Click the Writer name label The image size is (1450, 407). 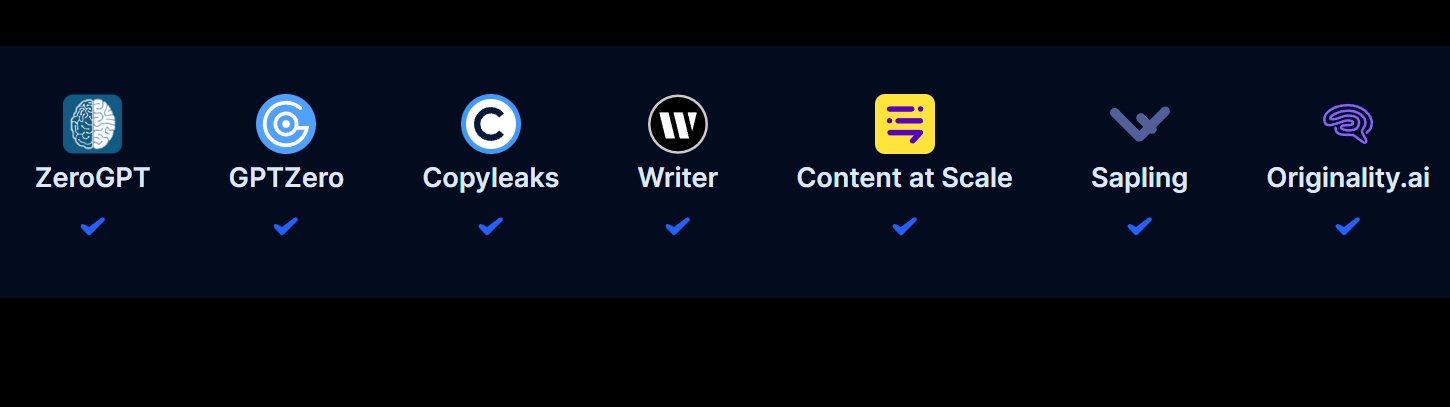click(678, 178)
